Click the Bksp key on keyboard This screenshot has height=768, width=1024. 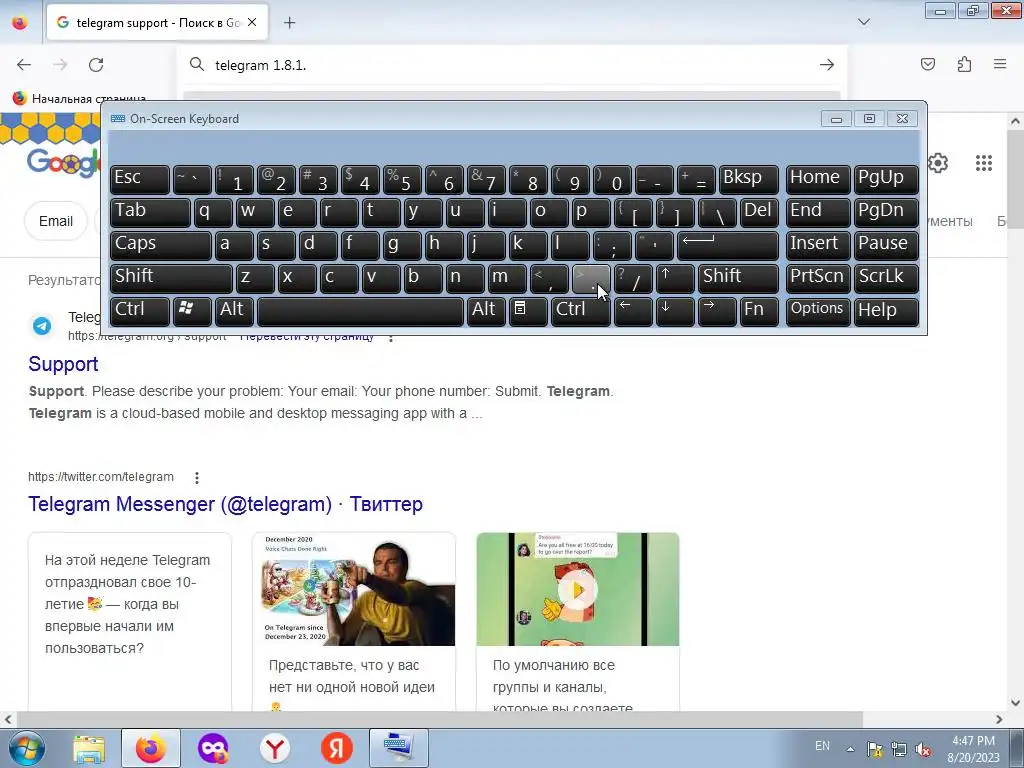pyautogui.click(x=748, y=180)
